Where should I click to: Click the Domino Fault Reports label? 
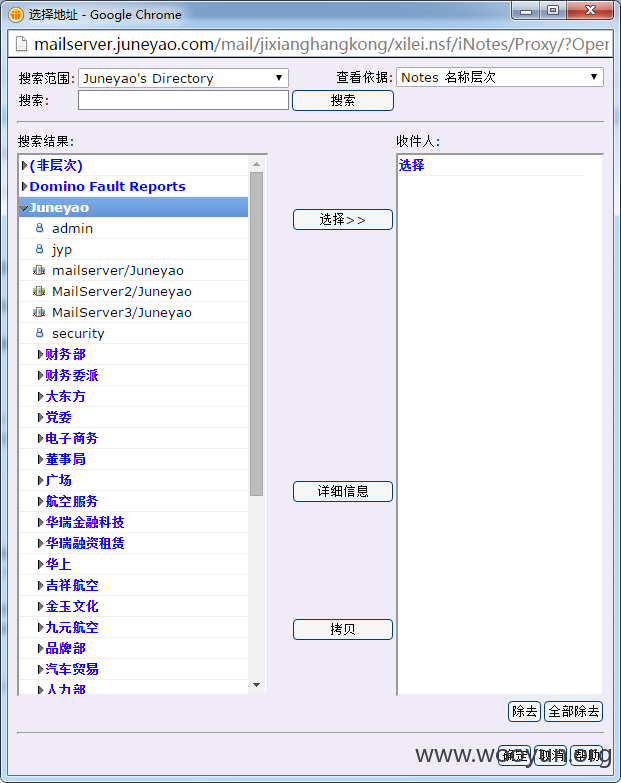click(107, 186)
